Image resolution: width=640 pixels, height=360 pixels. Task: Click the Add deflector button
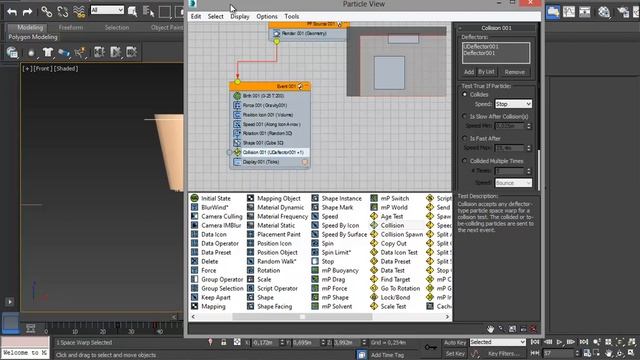[x=469, y=72]
